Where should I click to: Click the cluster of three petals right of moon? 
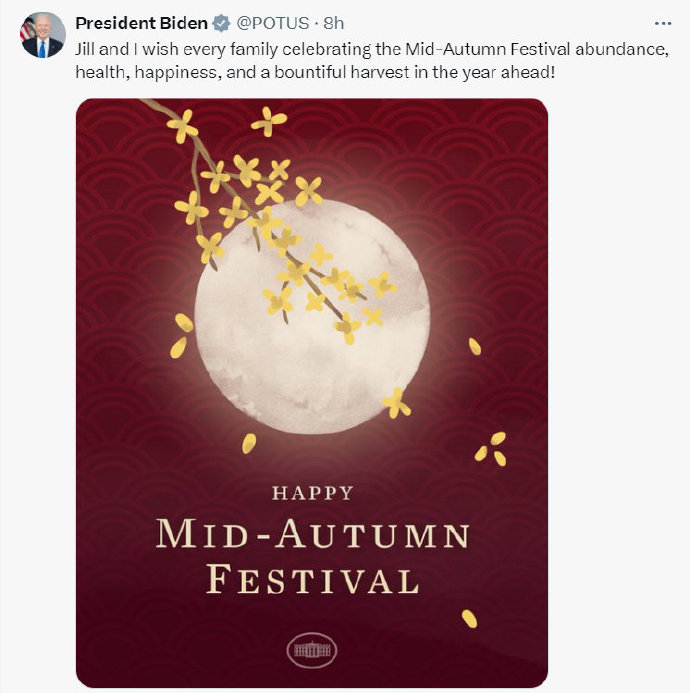491,449
